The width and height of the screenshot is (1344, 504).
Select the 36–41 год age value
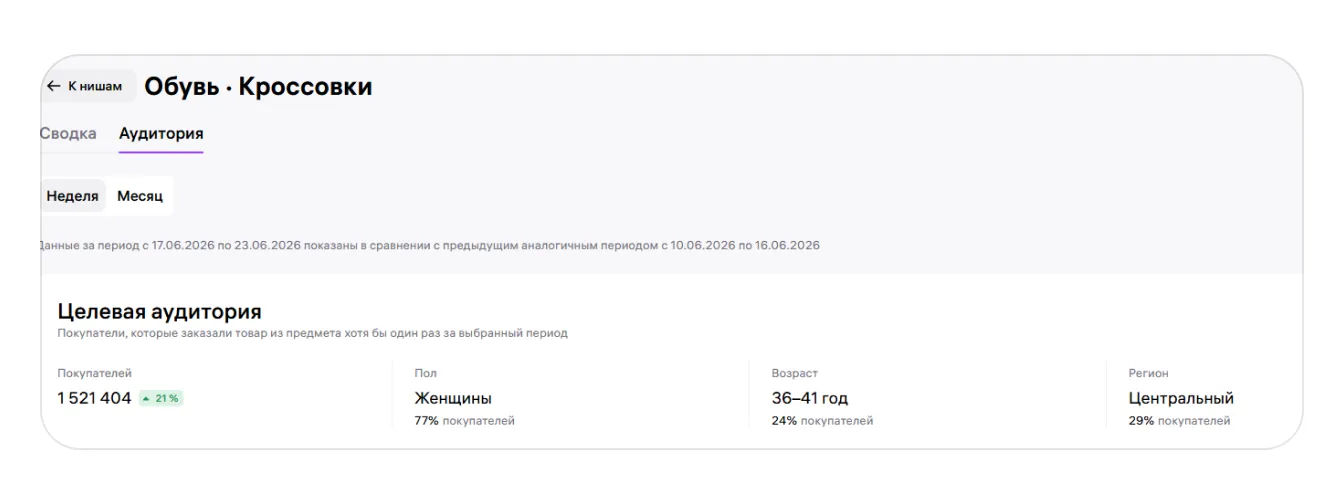pos(810,398)
